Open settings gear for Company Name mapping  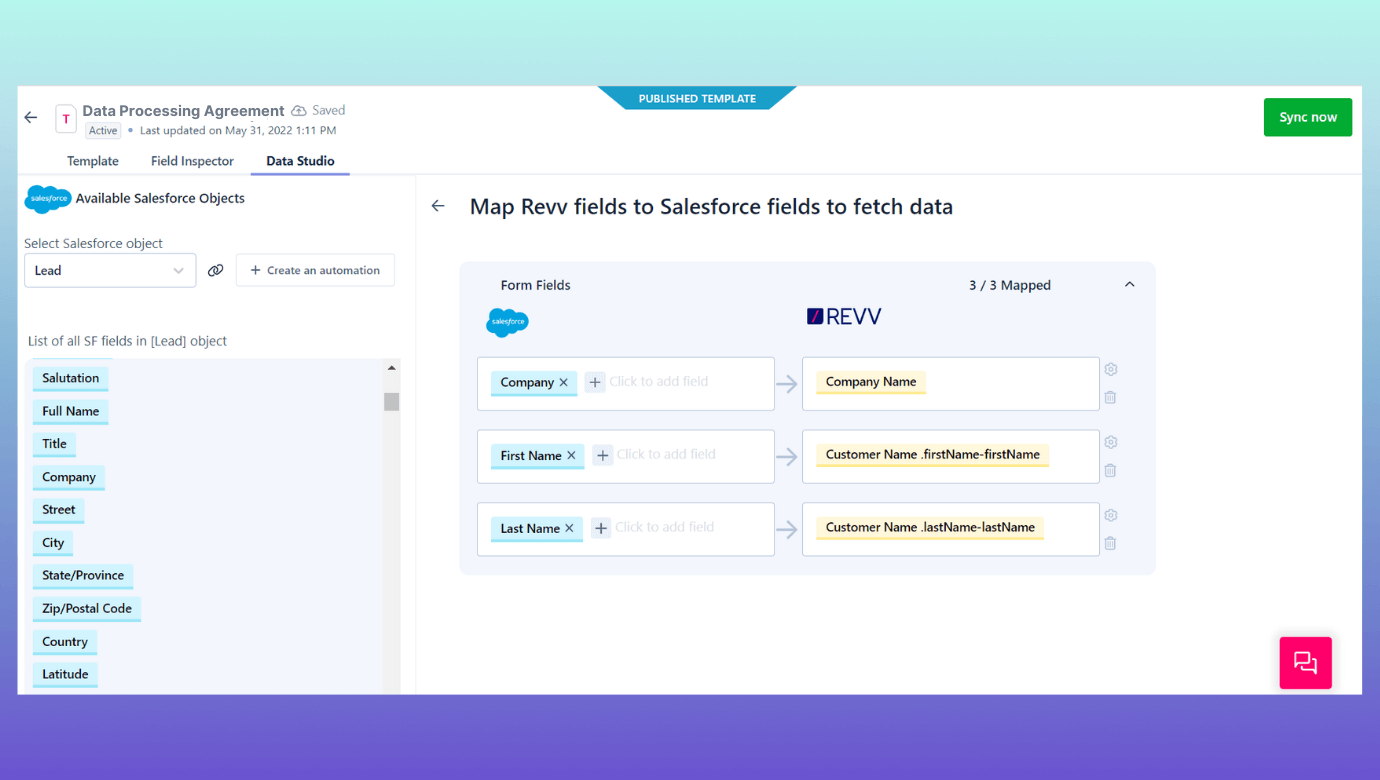tap(1111, 369)
